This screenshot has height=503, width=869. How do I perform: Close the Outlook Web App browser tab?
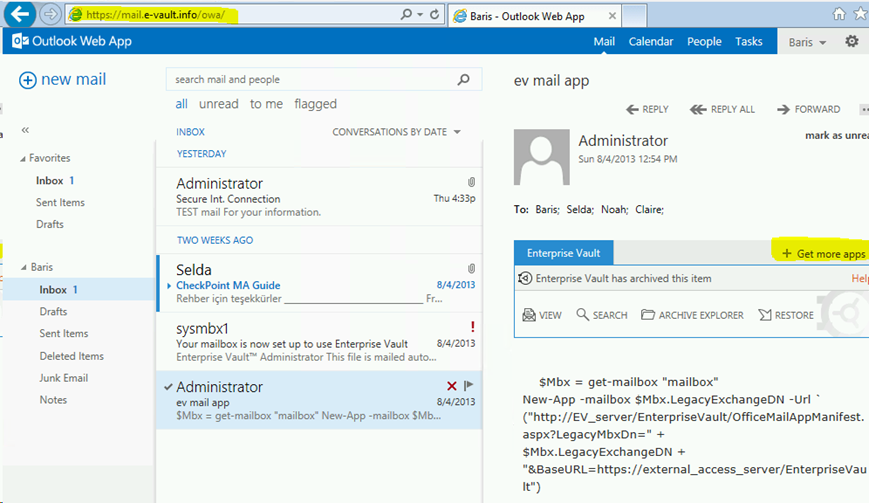[x=612, y=16]
